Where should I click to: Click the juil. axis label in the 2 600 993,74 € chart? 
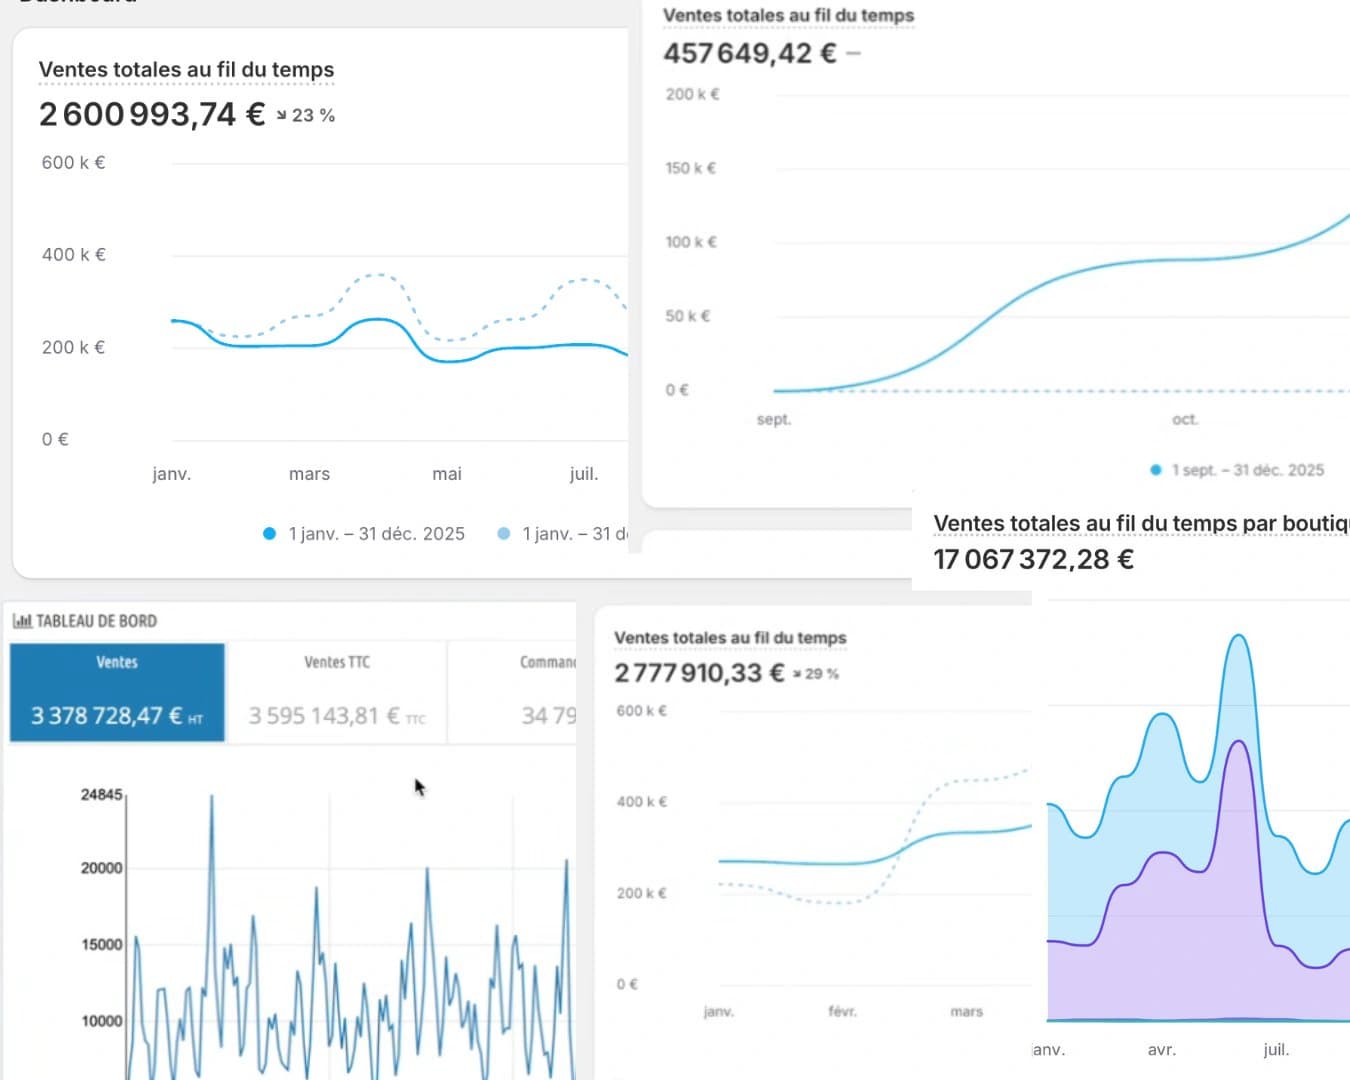pyautogui.click(x=584, y=474)
